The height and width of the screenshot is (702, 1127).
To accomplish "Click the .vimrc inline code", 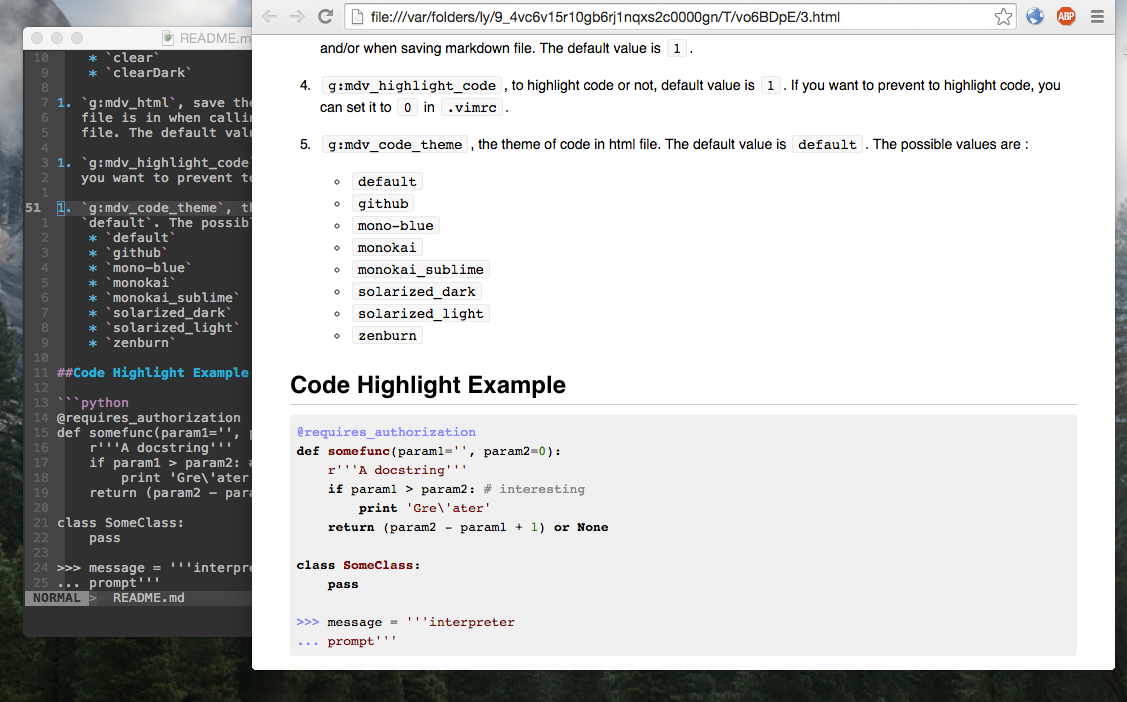I will coord(472,108).
